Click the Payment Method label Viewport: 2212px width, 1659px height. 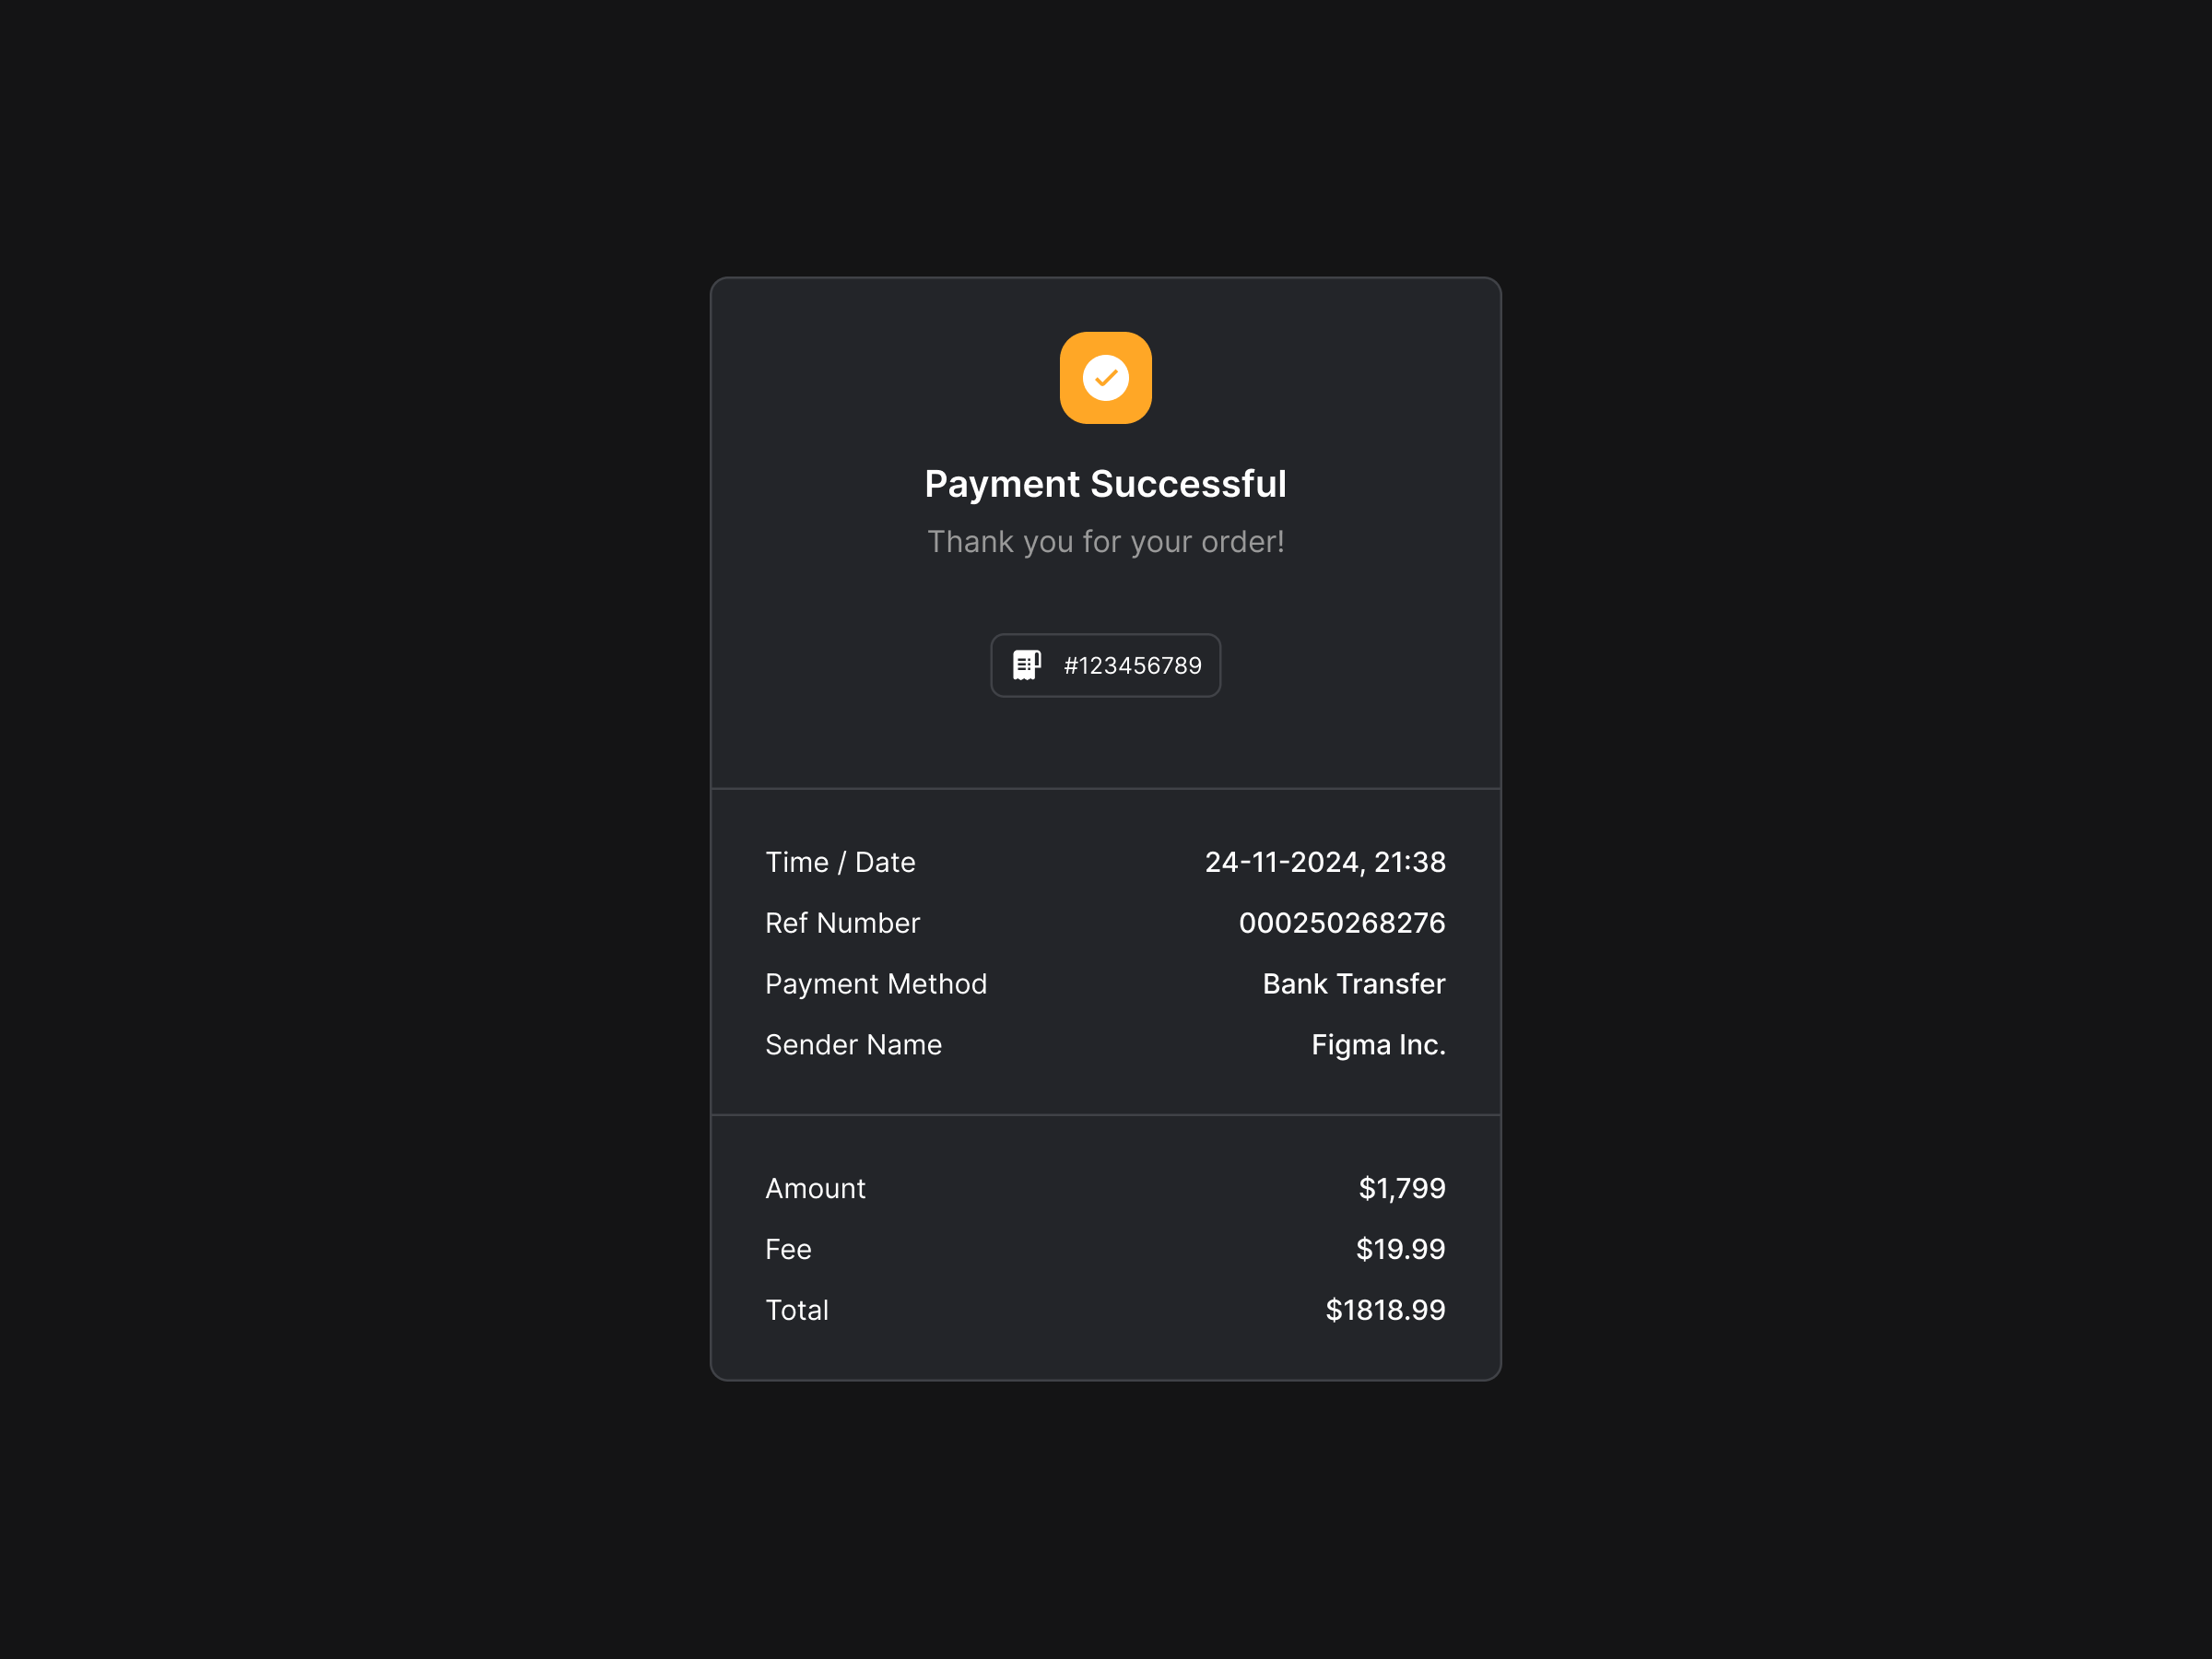(x=876, y=983)
